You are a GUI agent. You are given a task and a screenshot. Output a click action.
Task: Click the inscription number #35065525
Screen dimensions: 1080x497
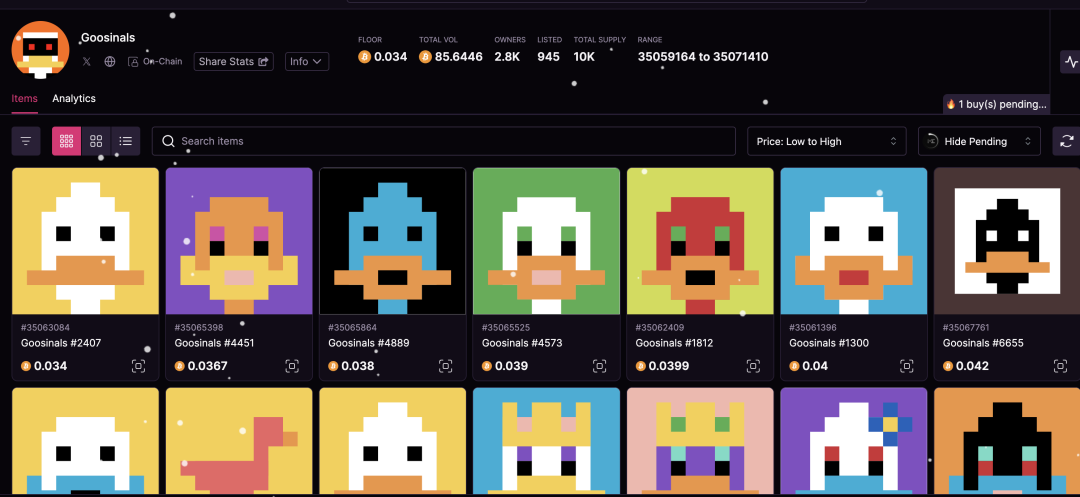(x=506, y=328)
